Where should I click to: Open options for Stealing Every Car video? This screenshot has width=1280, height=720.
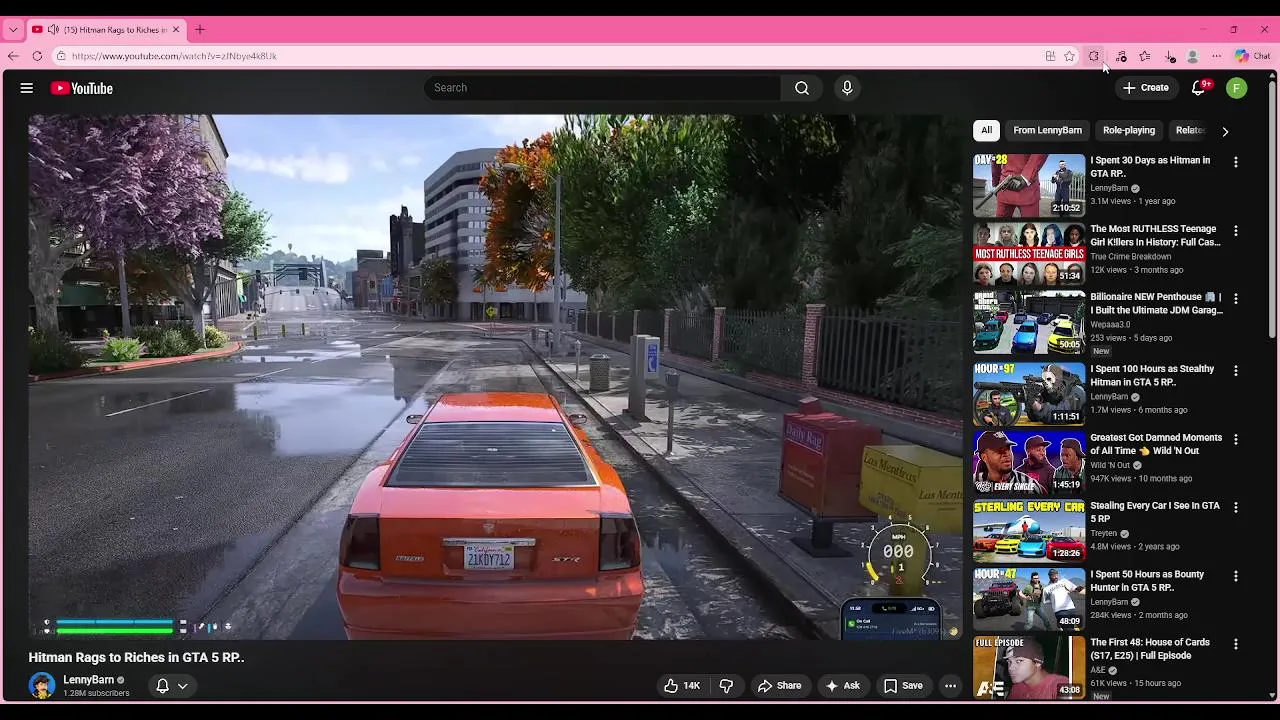tap(1236, 507)
